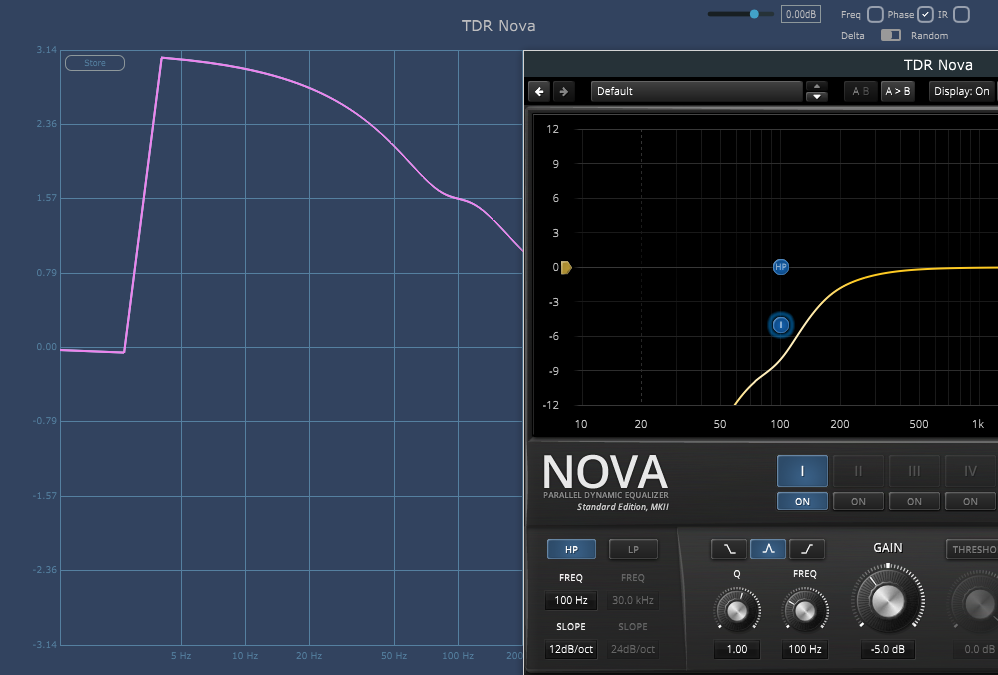The image size is (998, 675).
Task: Enable the Freq checkbox
Action: [x=875, y=15]
